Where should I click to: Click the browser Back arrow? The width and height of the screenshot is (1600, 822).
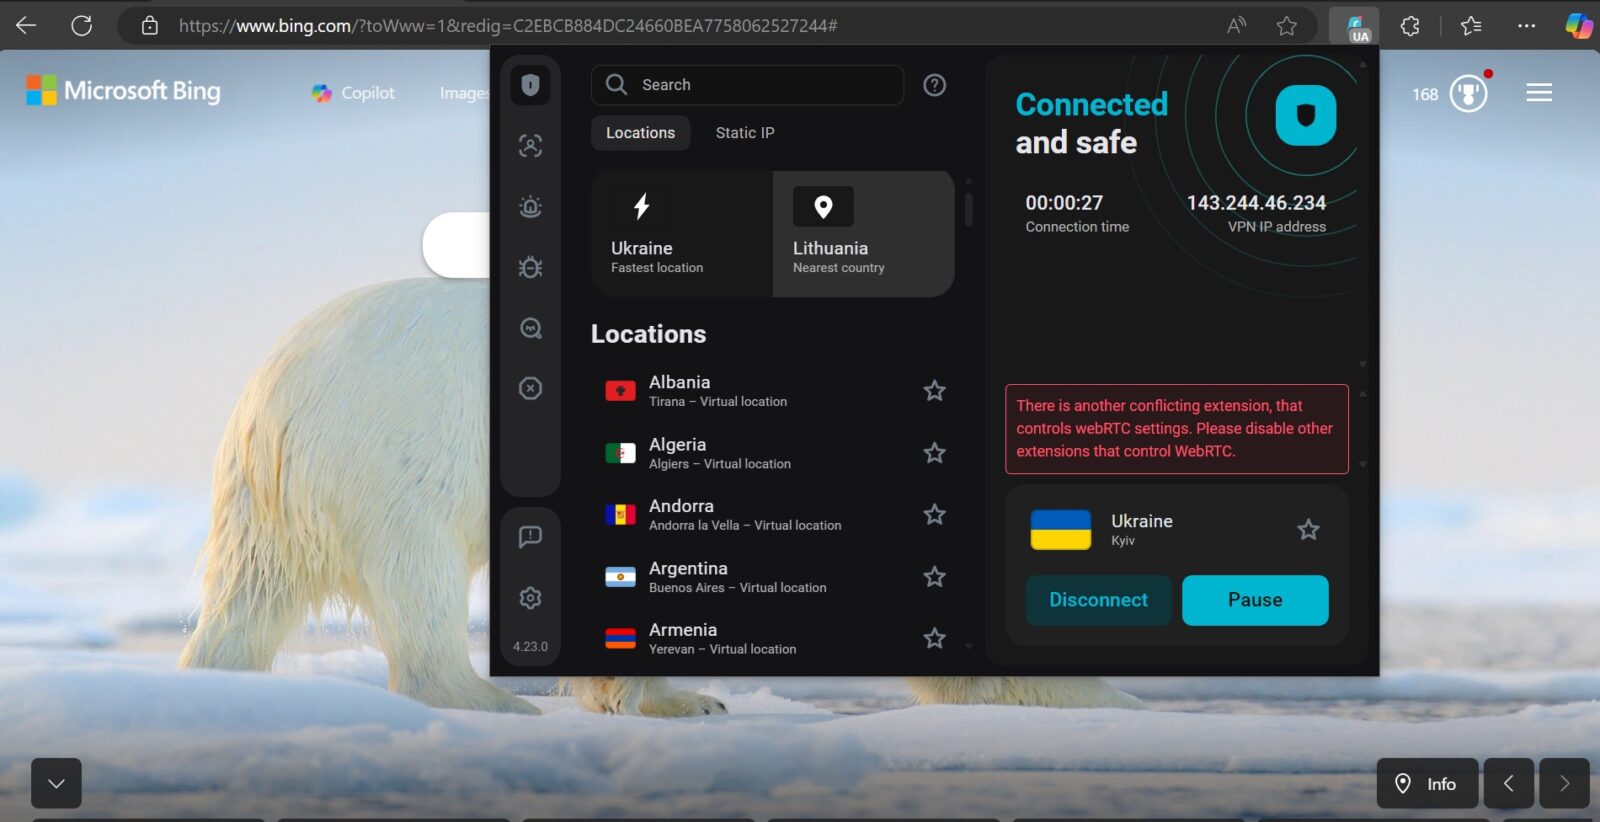pyautogui.click(x=26, y=26)
